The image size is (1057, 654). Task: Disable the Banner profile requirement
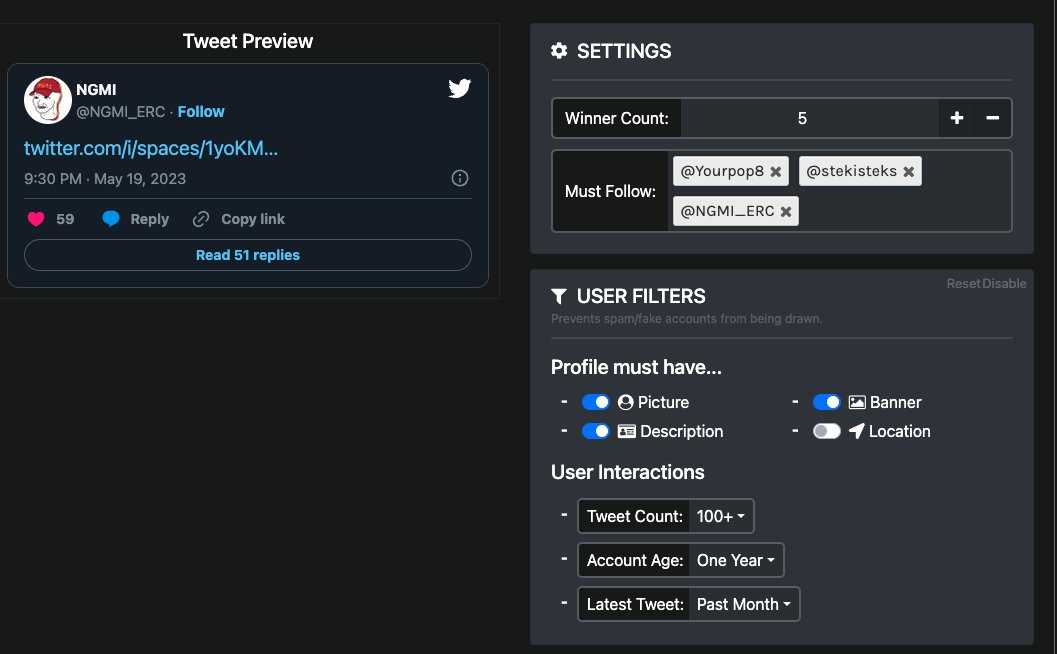click(x=827, y=402)
